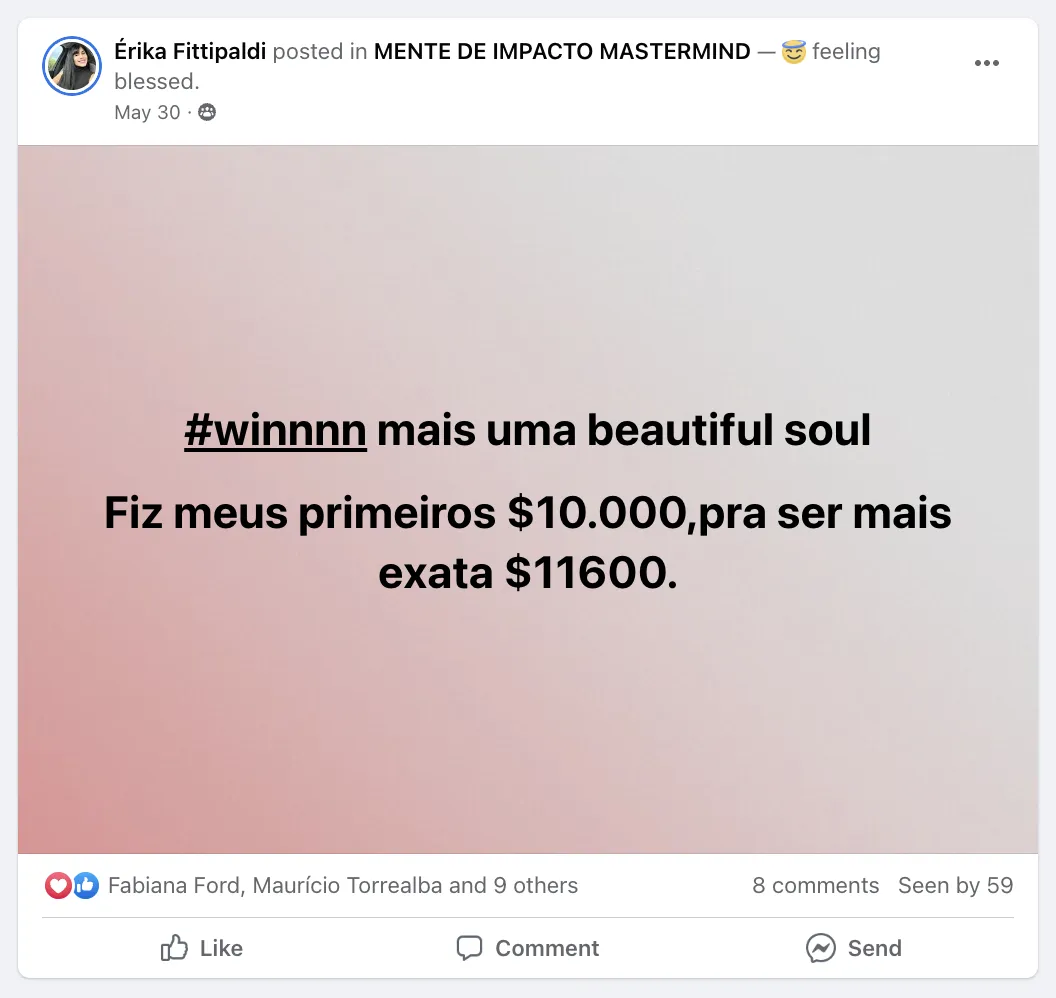The image size is (1056, 998).
Task: Click the blue like reaction icon
Action: point(86,886)
